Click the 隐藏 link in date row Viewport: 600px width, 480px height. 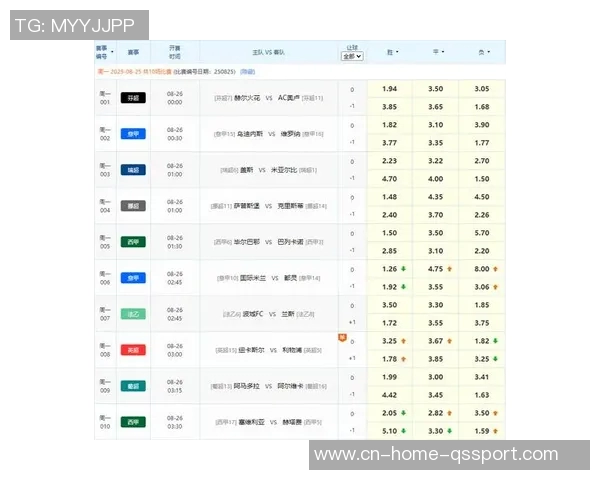pyautogui.click(x=247, y=72)
